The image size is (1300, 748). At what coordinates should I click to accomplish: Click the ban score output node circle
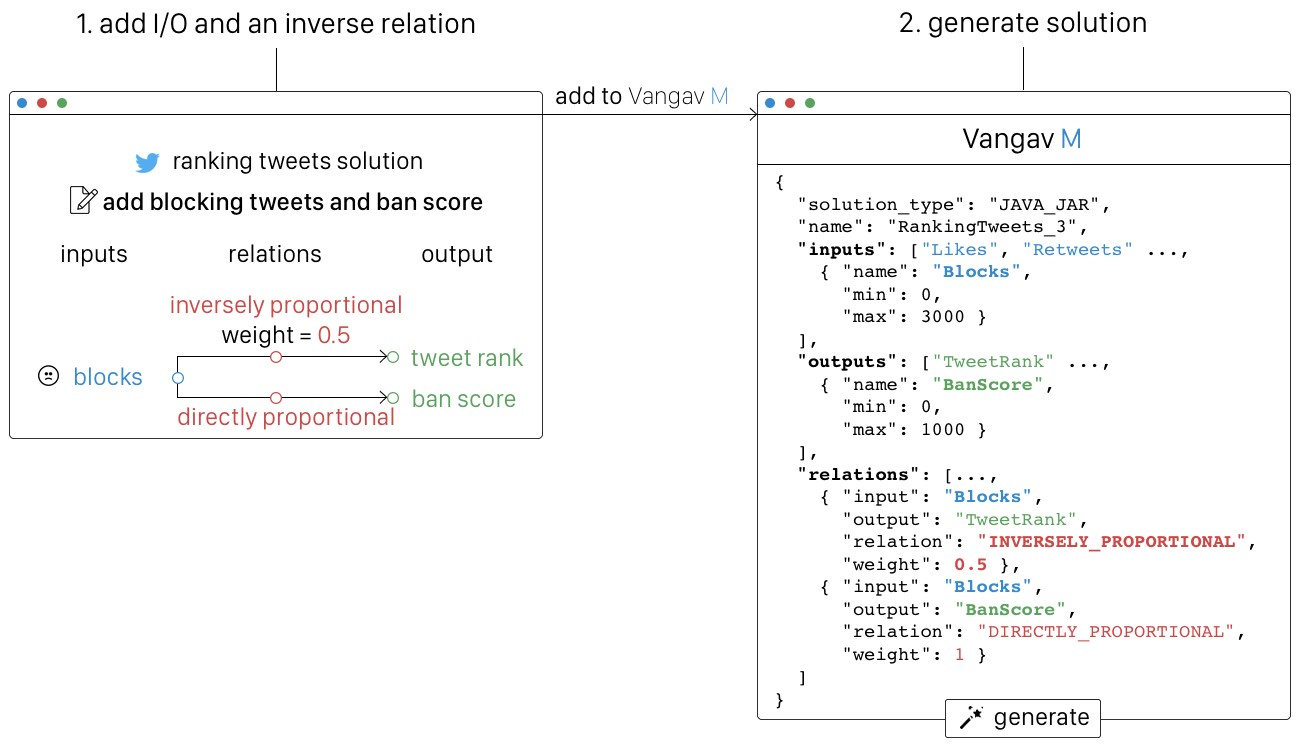click(x=393, y=398)
